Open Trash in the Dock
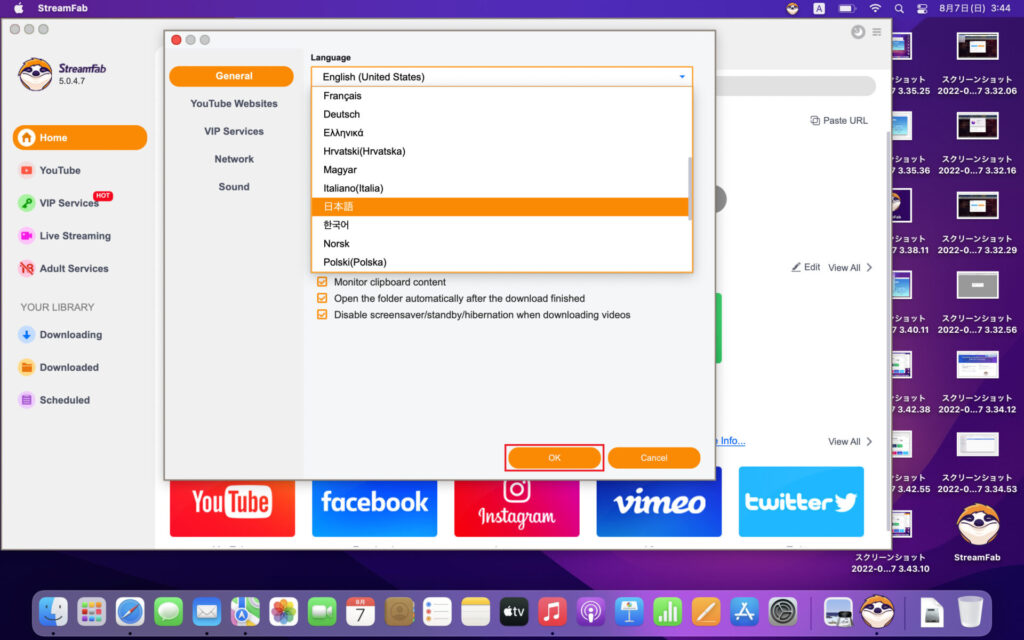The width and height of the screenshot is (1024, 640). tap(970, 613)
